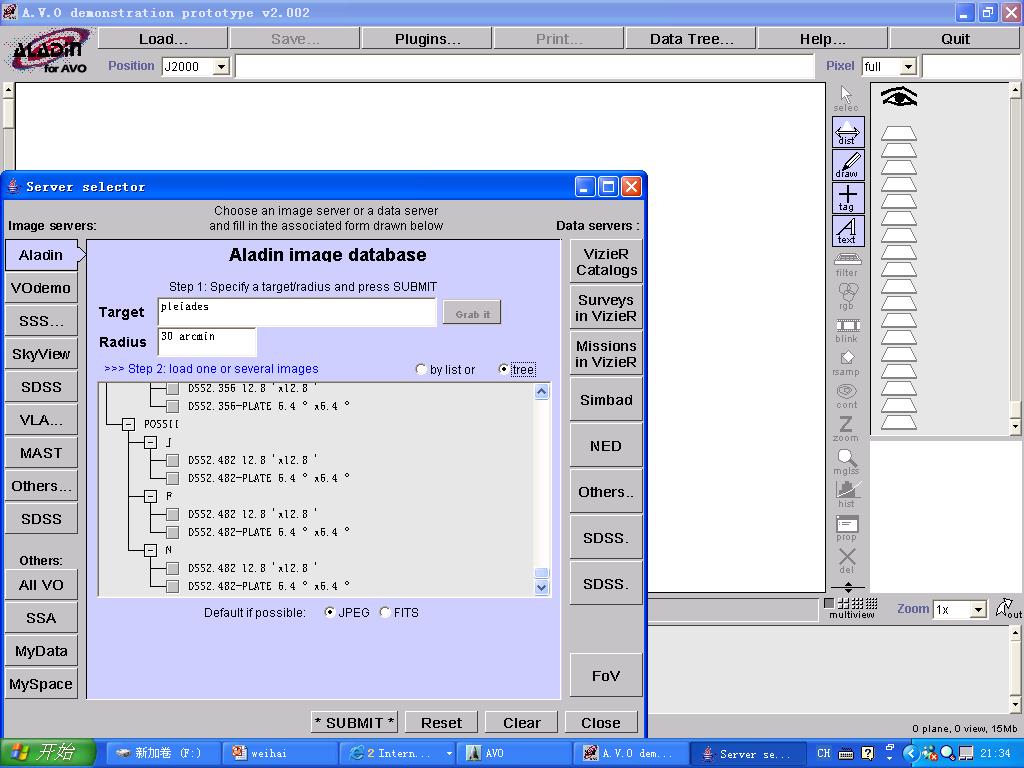
Task: Click the rgb composition tool
Action: pyautogui.click(x=847, y=296)
